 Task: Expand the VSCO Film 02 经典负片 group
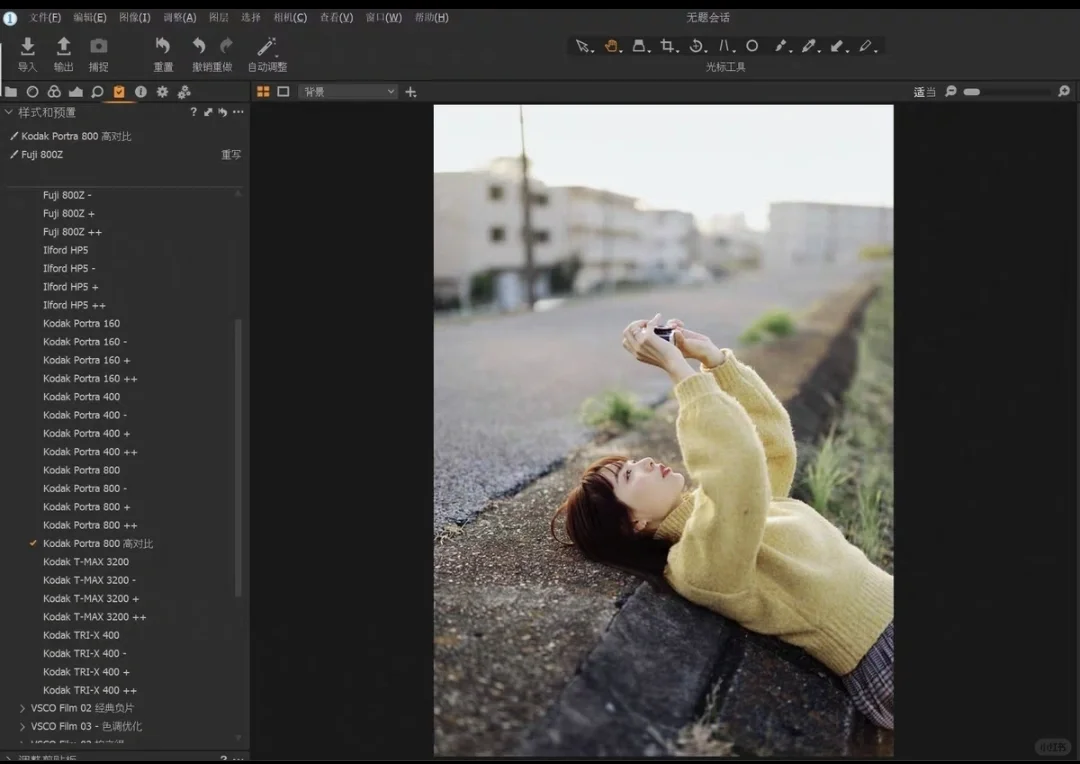(22, 707)
